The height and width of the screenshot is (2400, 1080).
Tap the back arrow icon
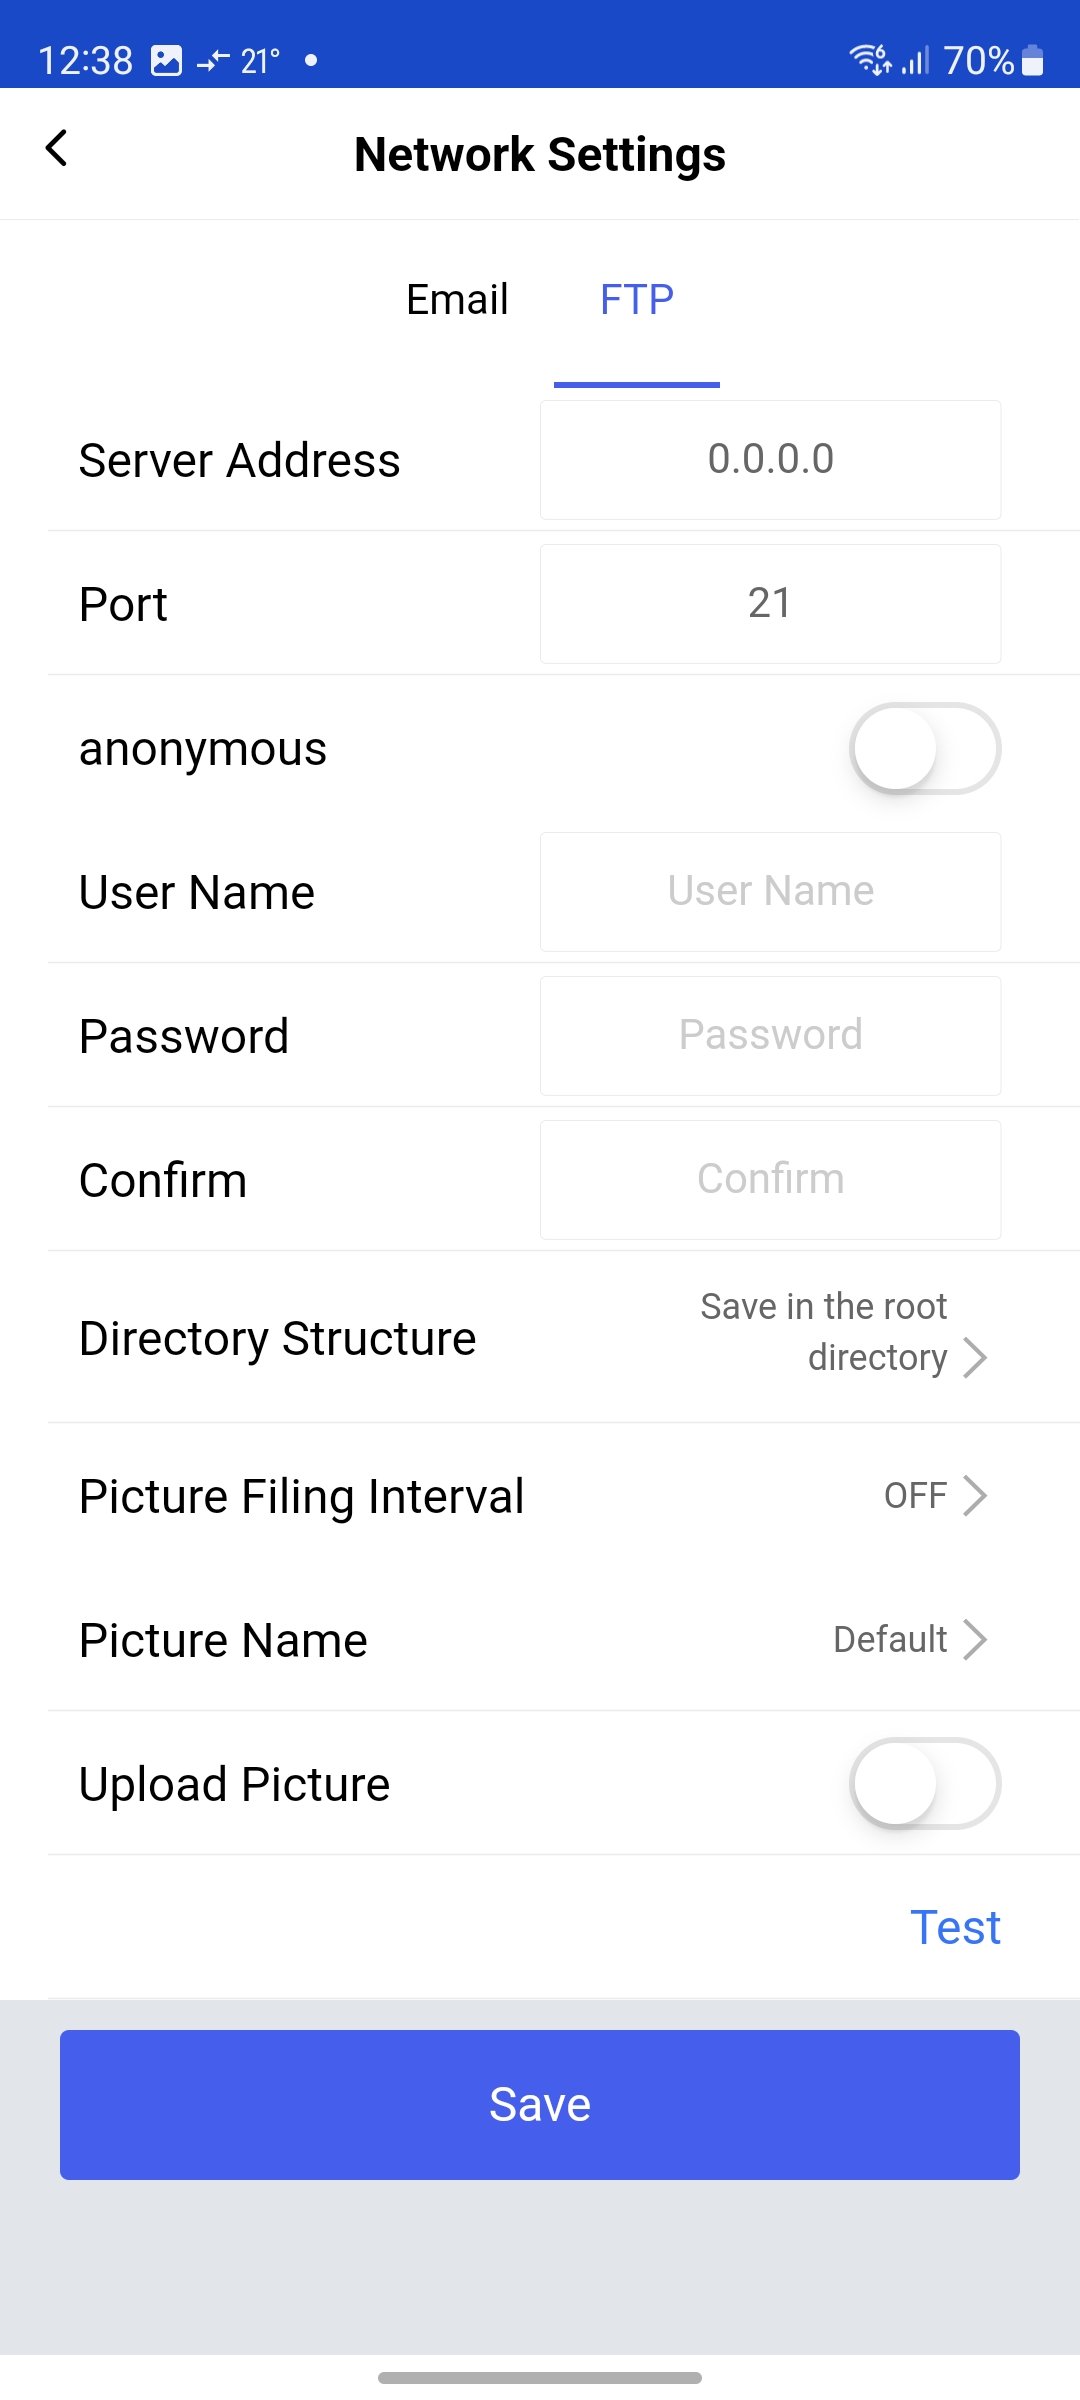click(x=57, y=149)
